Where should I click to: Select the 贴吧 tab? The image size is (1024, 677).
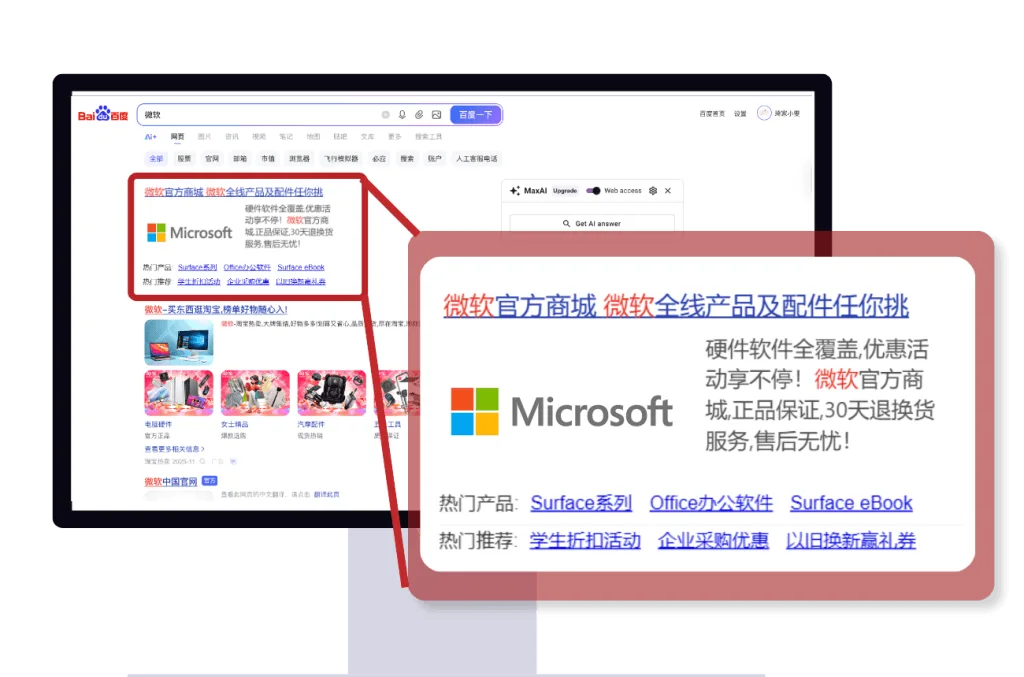pos(340,136)
